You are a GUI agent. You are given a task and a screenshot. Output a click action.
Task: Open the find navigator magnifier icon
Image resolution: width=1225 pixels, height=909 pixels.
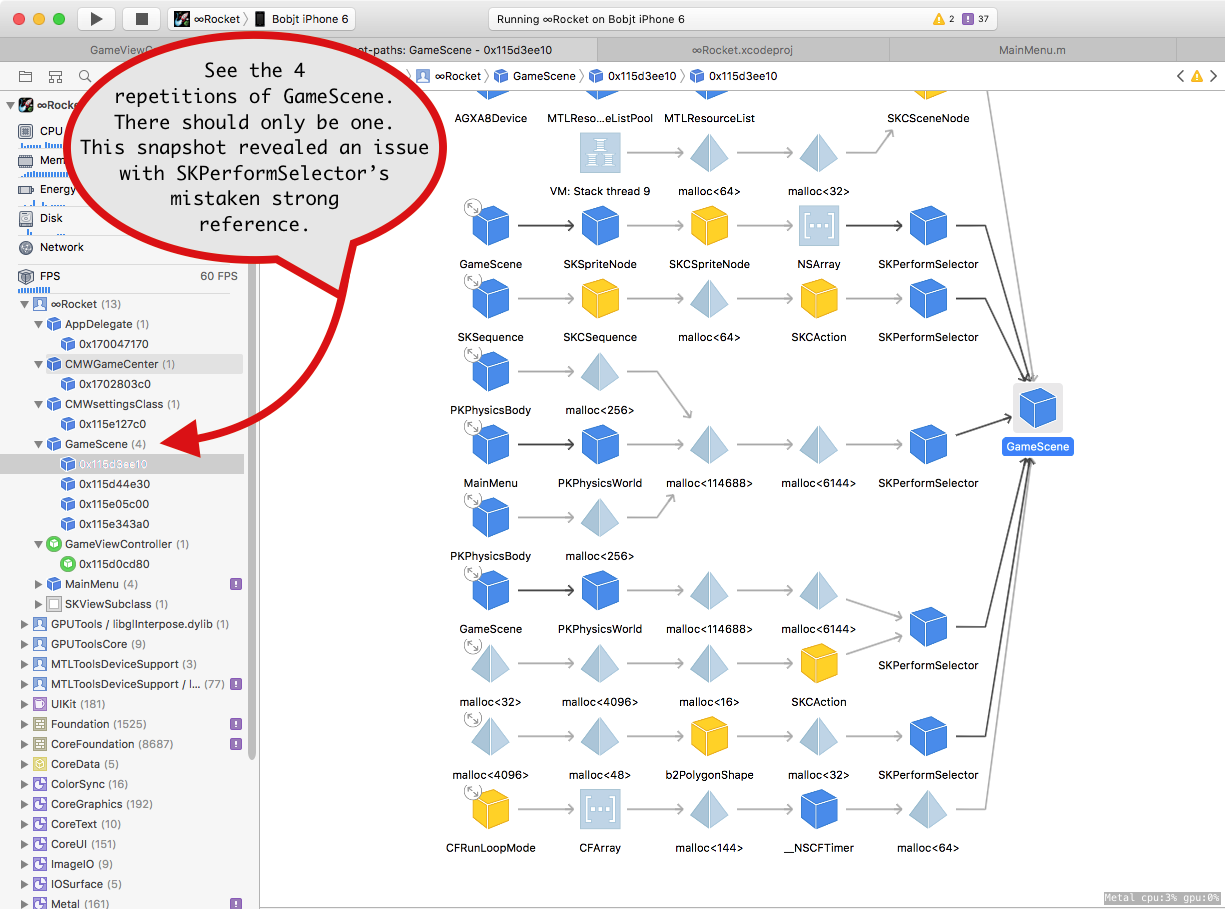pos(85,76)
